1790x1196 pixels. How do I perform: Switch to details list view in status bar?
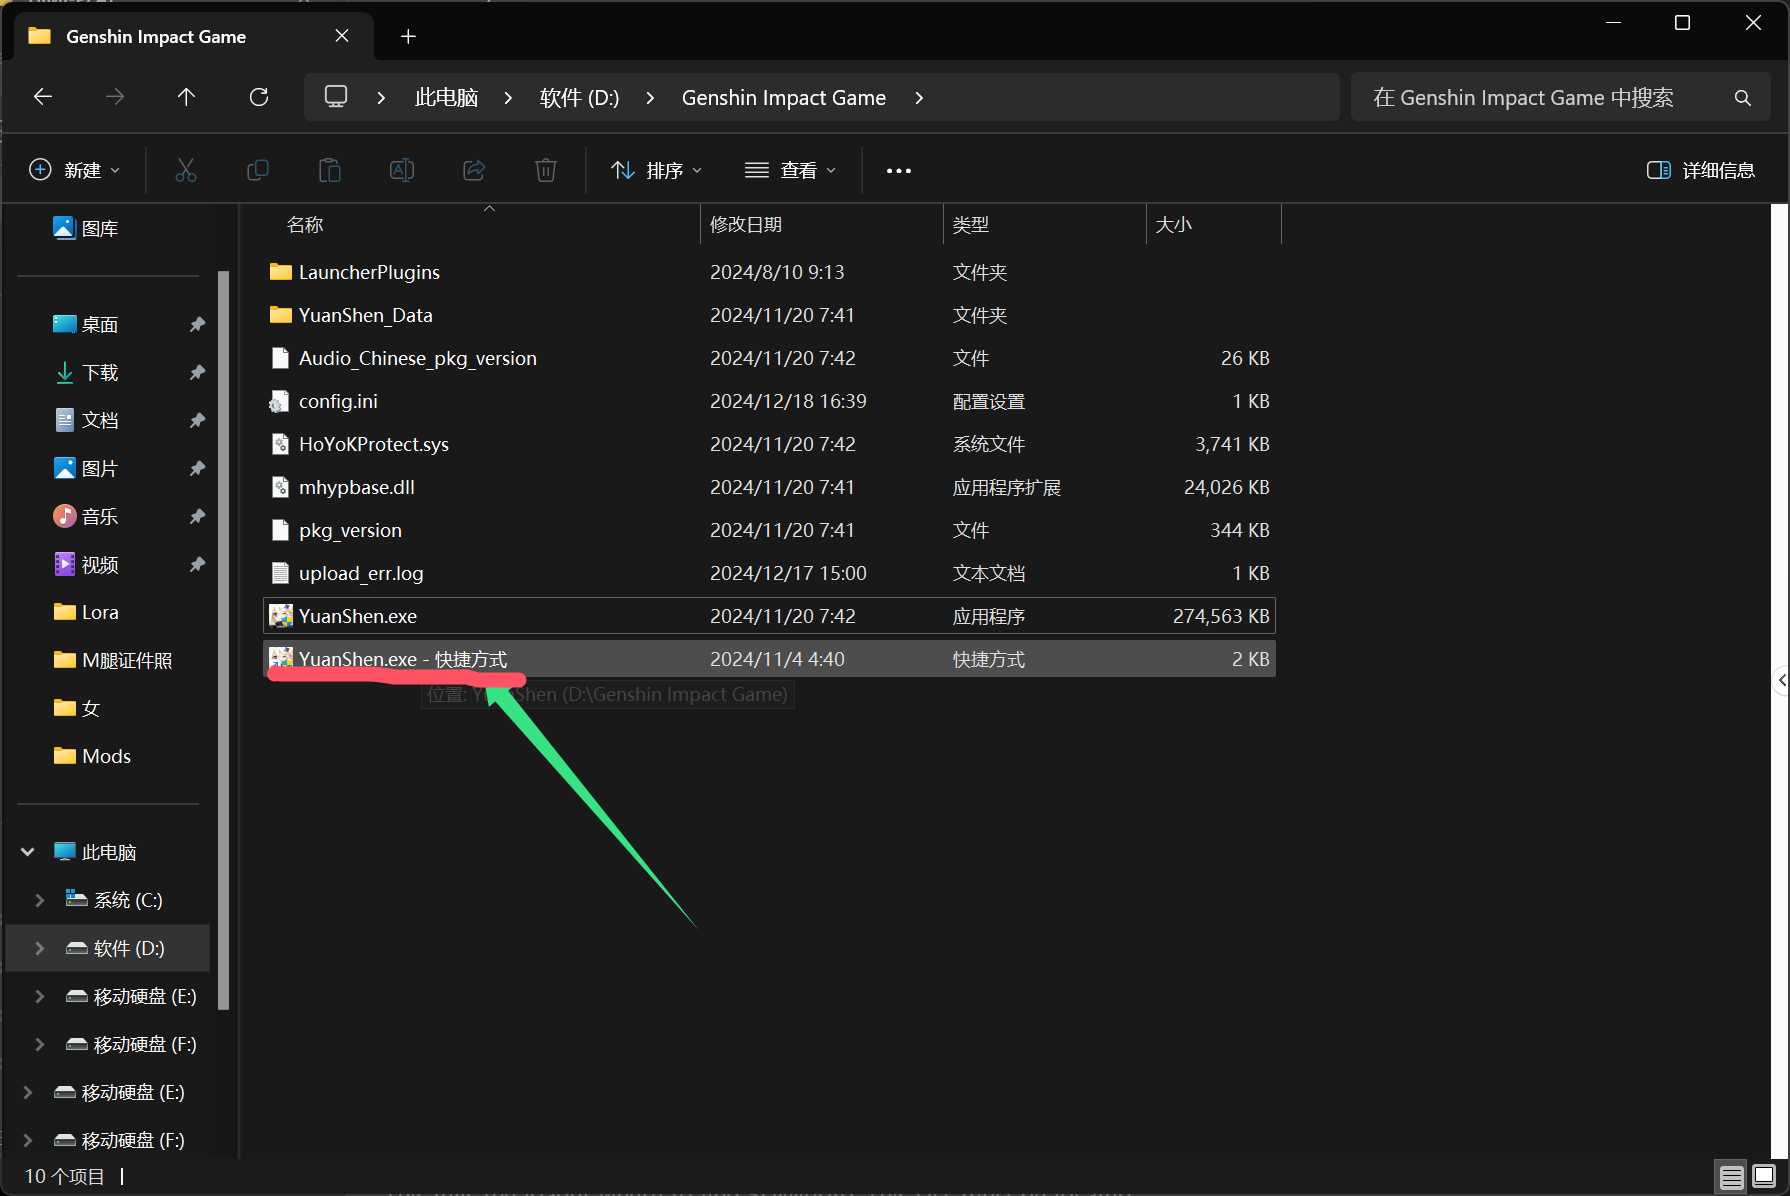click(1732, 1177)
